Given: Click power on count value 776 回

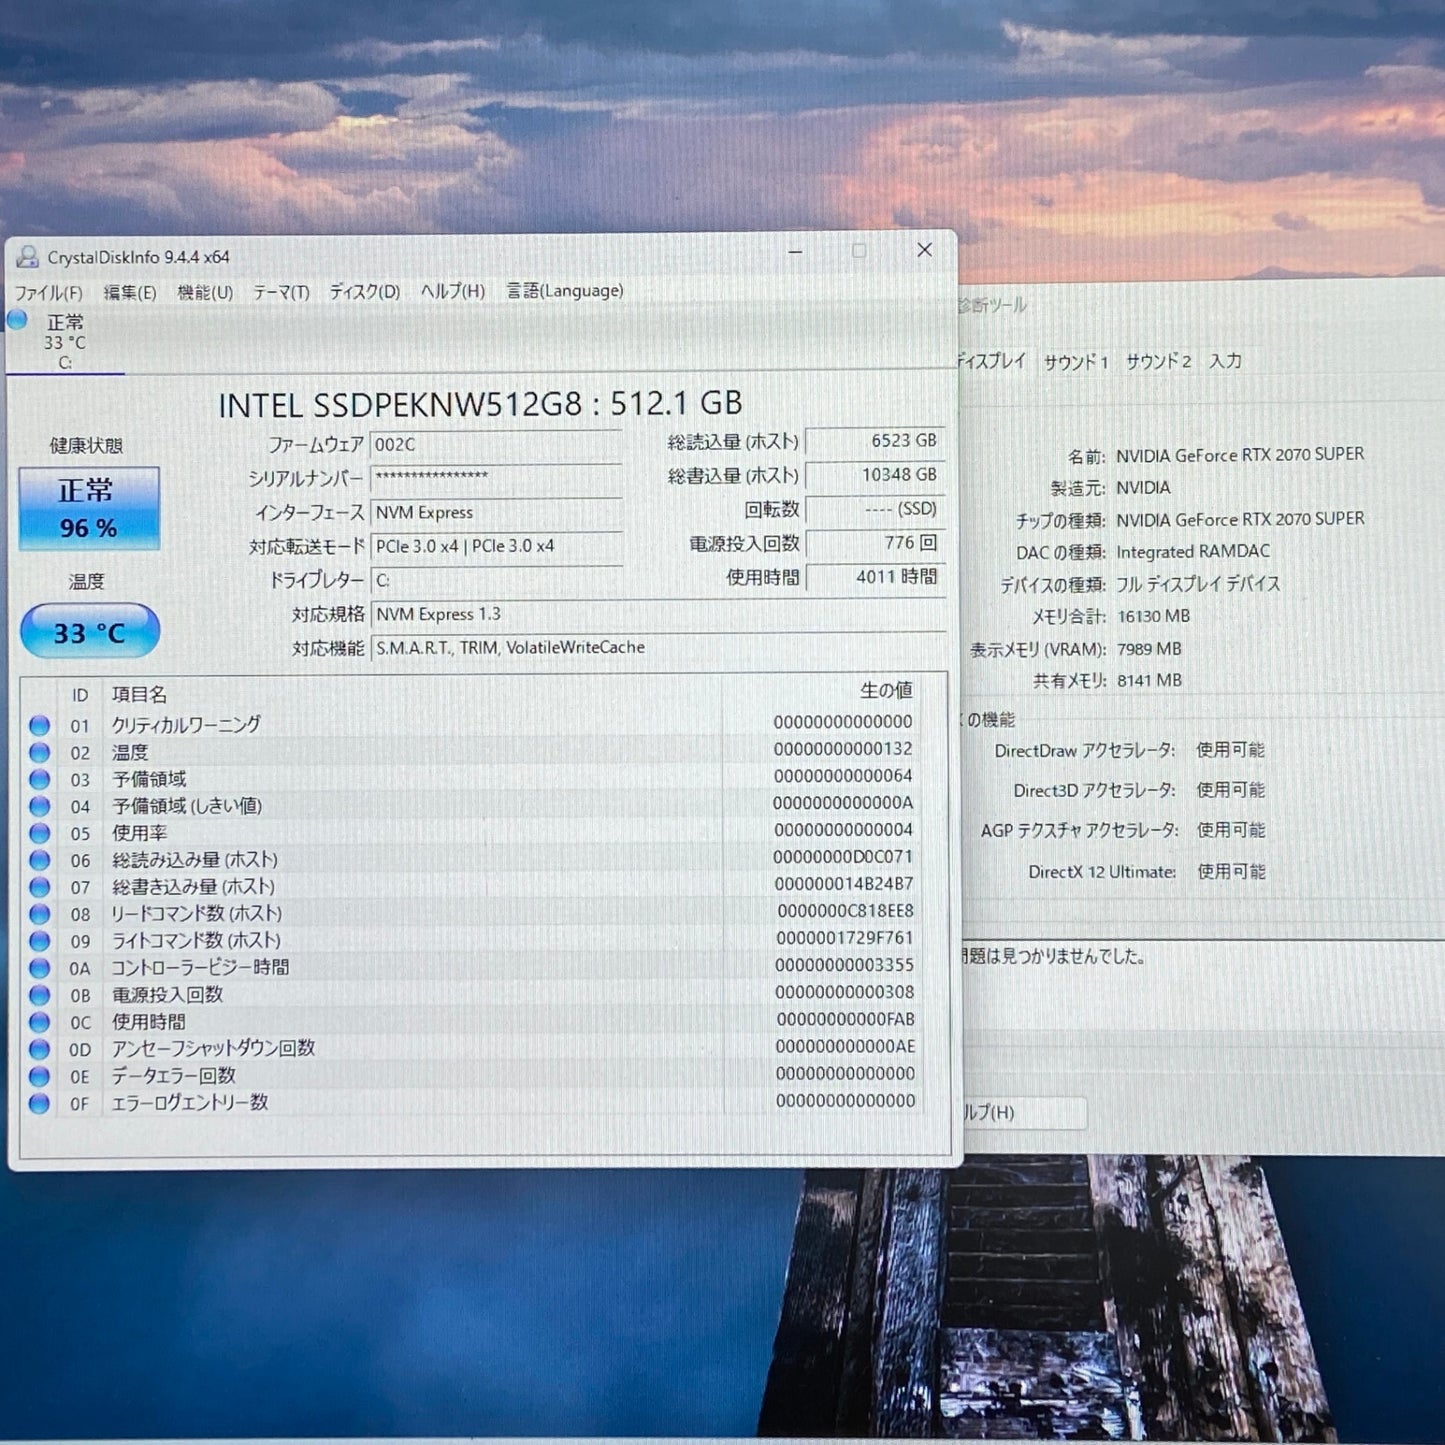Looking at the screenshot, I should [x=875, y=543].
